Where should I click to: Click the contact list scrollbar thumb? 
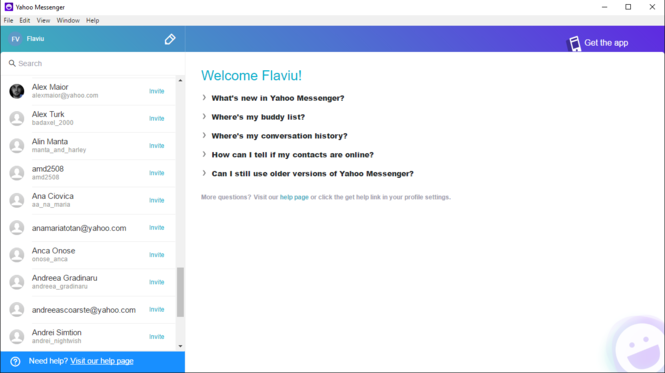(180, 292)
